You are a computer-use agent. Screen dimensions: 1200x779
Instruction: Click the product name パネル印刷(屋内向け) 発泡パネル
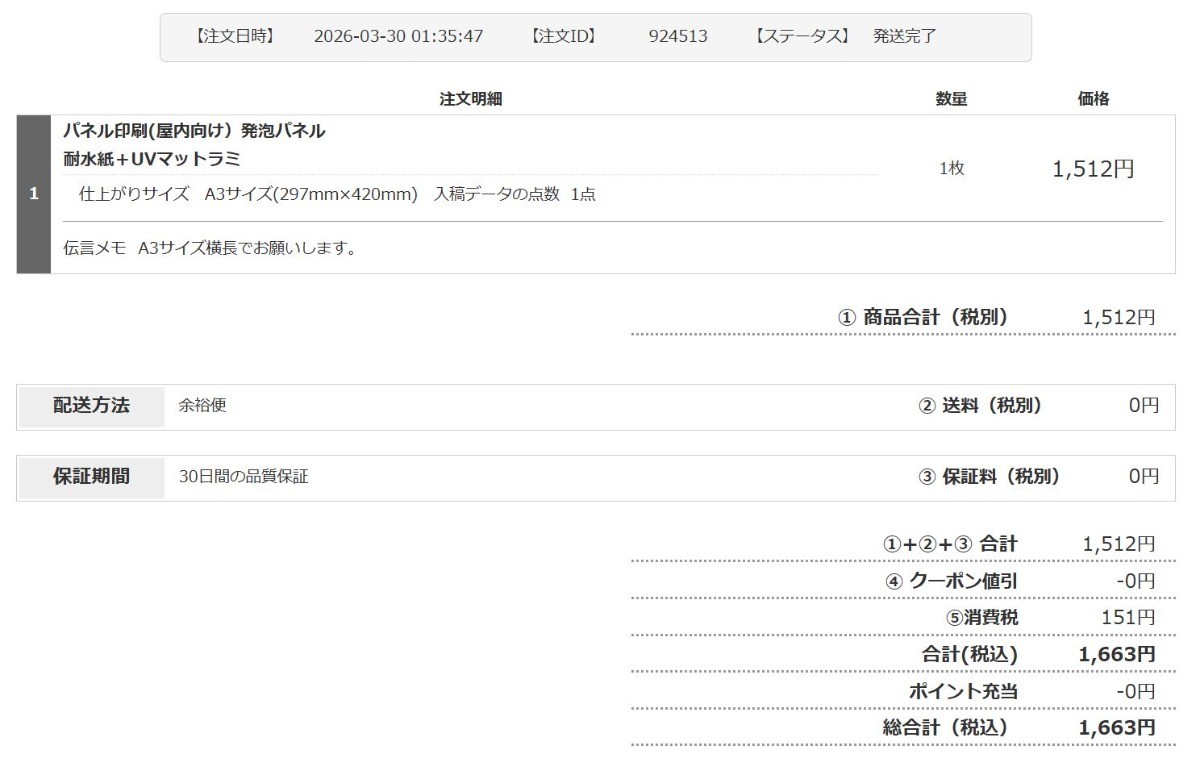pyautogui.click(x=194, y=131)
